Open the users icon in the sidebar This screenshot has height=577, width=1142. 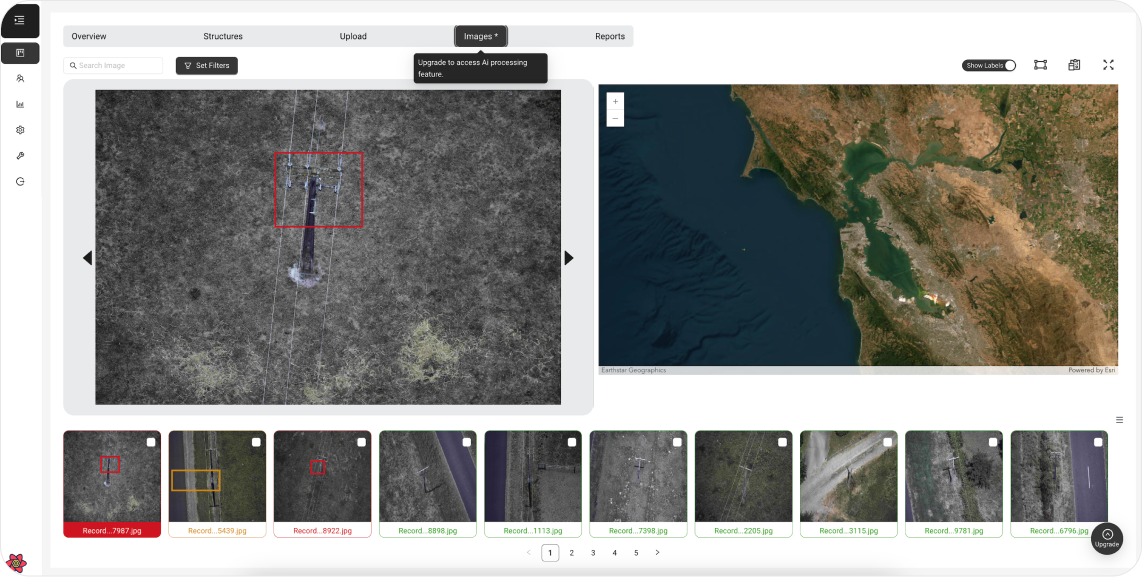pos(20,78)
